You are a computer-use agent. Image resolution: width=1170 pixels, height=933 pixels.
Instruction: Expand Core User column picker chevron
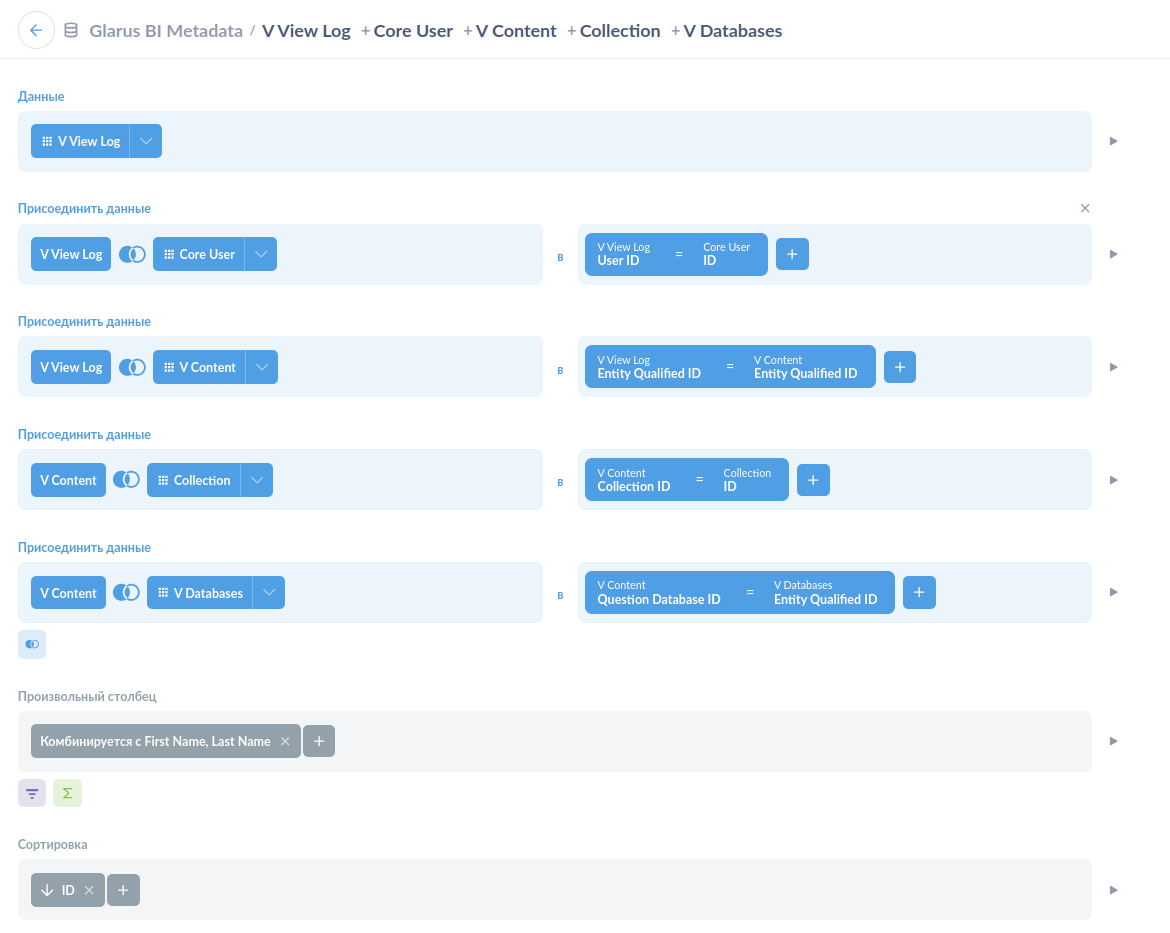pos(261,255)
